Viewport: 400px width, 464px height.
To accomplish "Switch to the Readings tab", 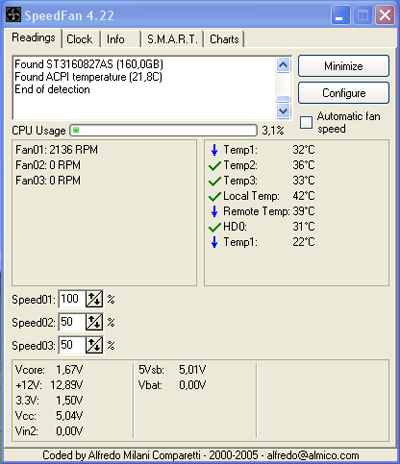I will (33, 38).
